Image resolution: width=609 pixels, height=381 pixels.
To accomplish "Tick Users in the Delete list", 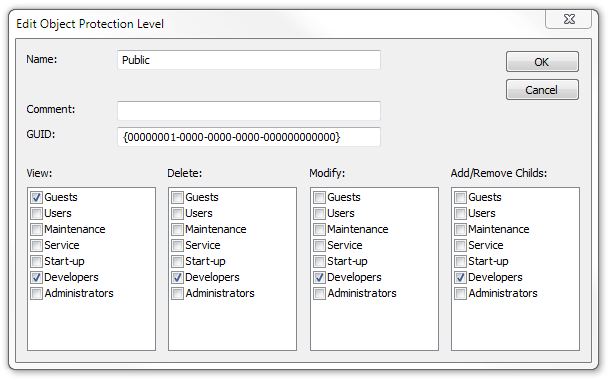I will tap(177, 213).
